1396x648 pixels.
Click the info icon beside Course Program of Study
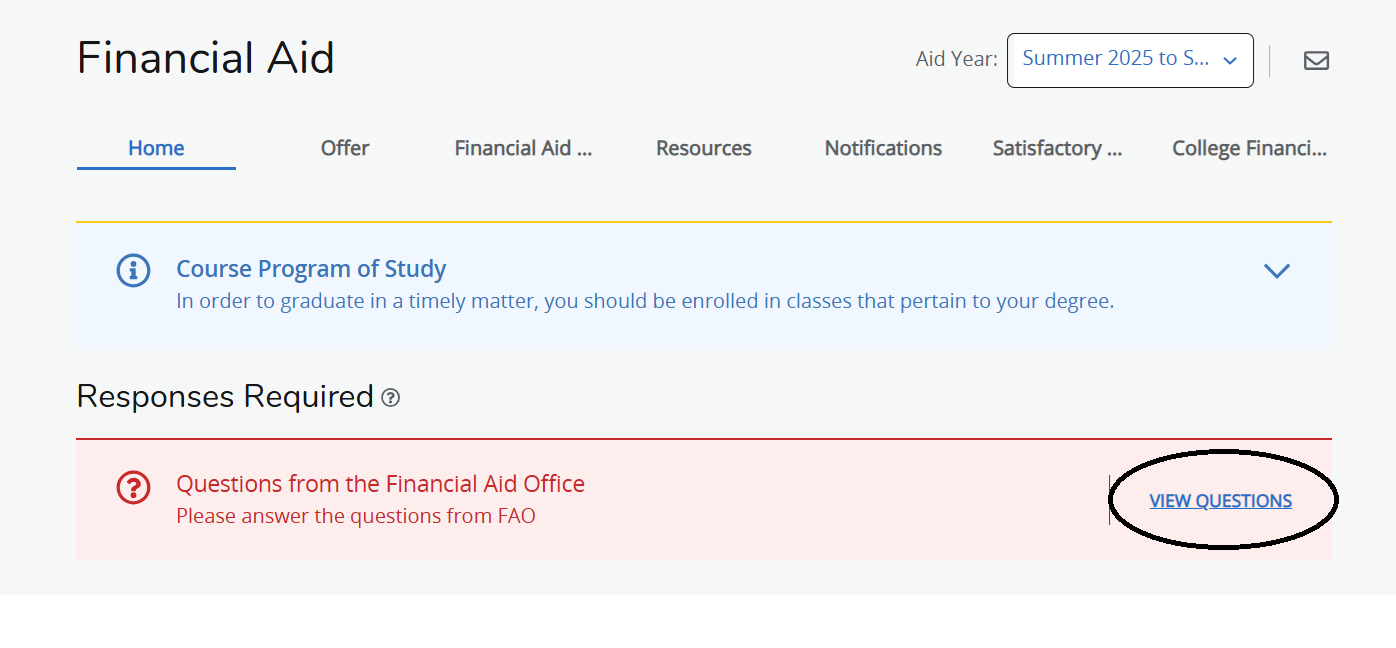(133, 270)
